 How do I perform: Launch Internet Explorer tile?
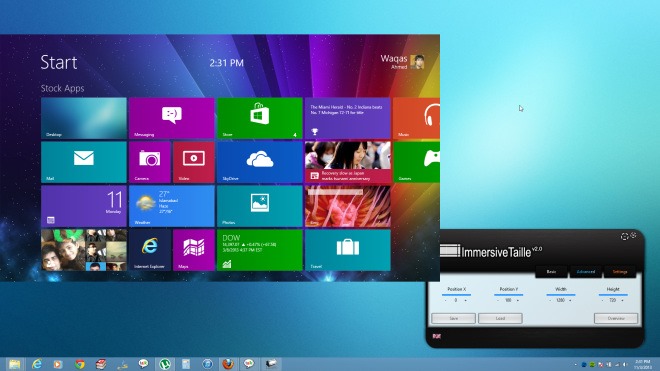pos(150,250)
